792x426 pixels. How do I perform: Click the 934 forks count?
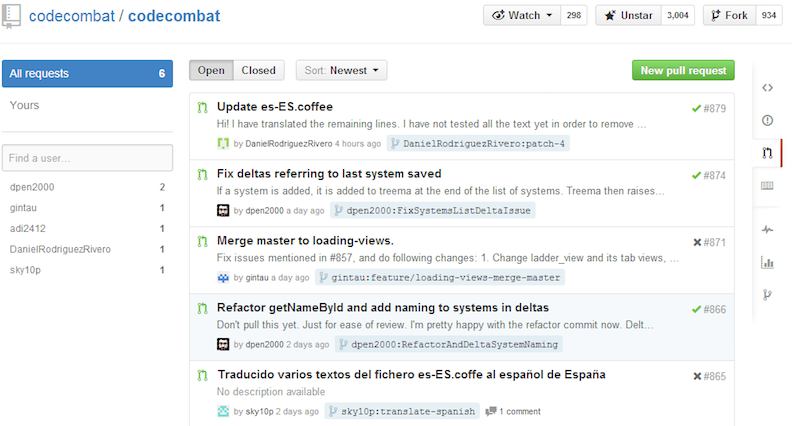click(x=769, y=16)
